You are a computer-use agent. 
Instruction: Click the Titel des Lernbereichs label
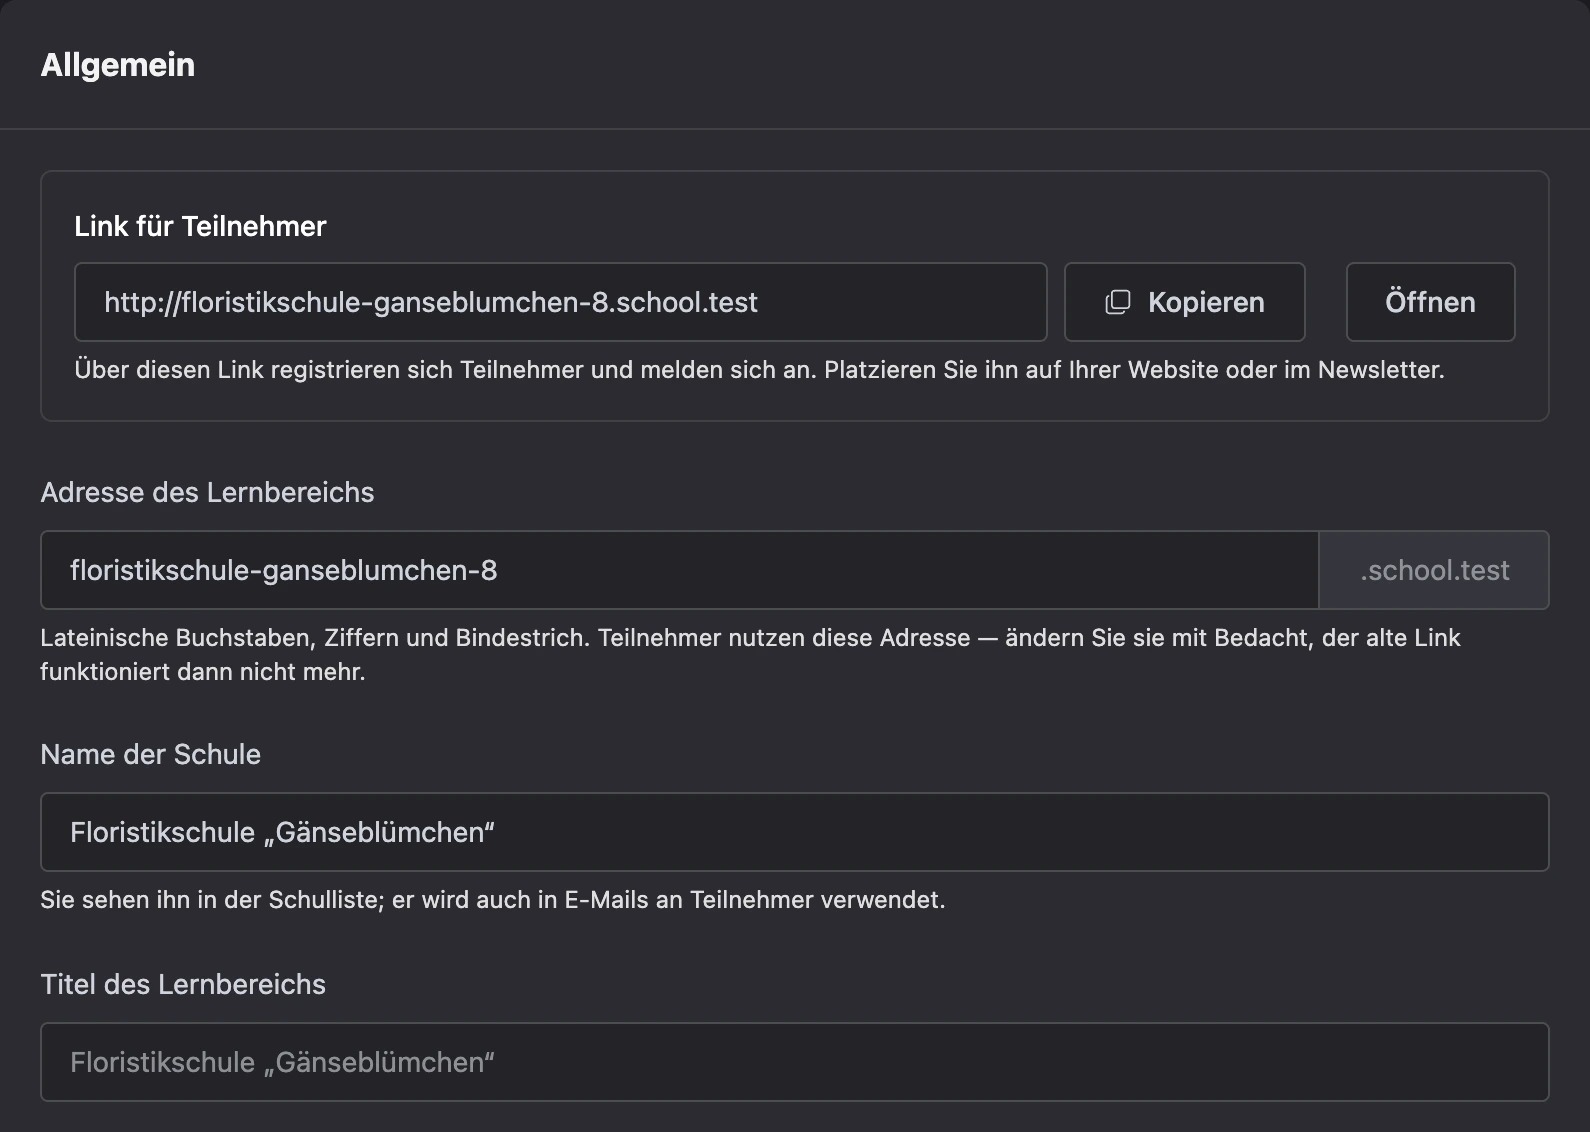(x=183, y=984)
